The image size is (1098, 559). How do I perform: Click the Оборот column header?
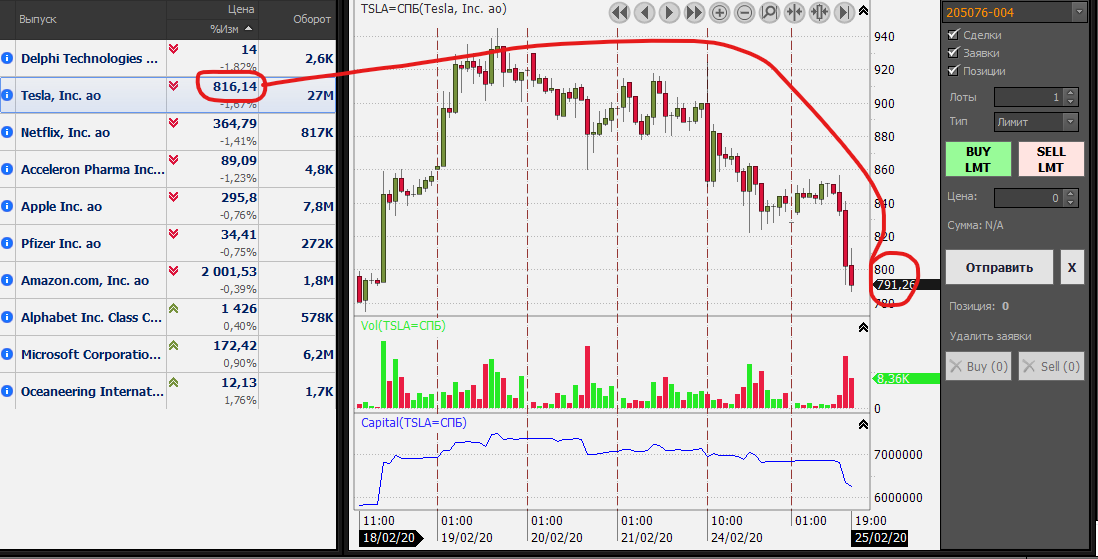pos(311,19)
